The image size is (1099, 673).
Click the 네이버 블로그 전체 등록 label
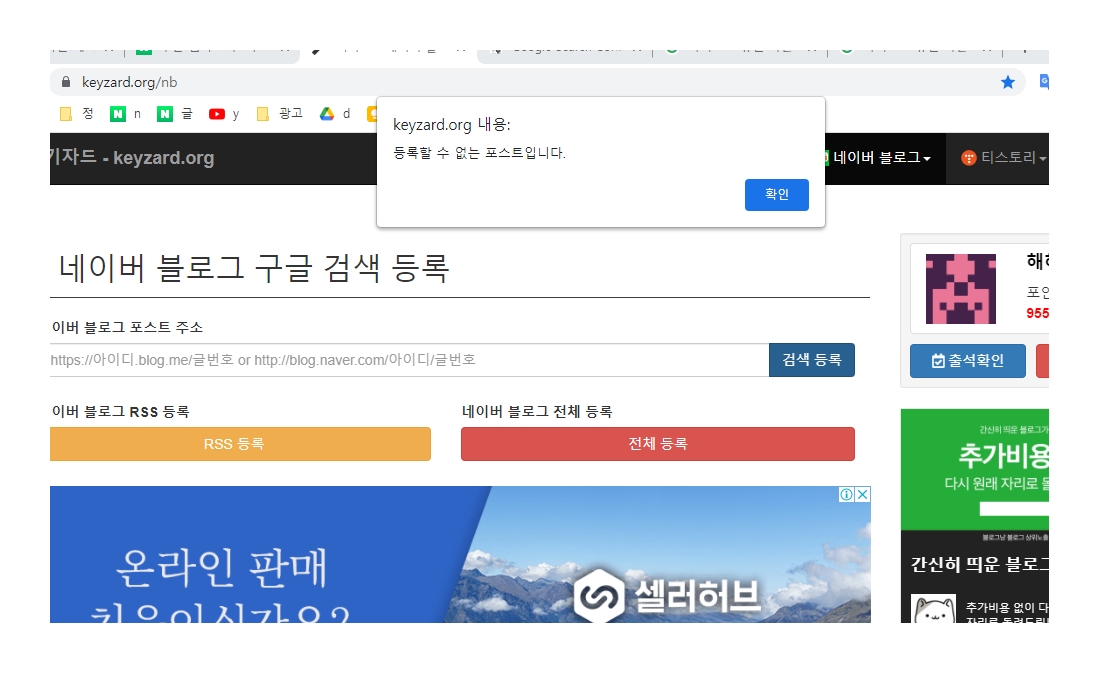coord(537,412)
